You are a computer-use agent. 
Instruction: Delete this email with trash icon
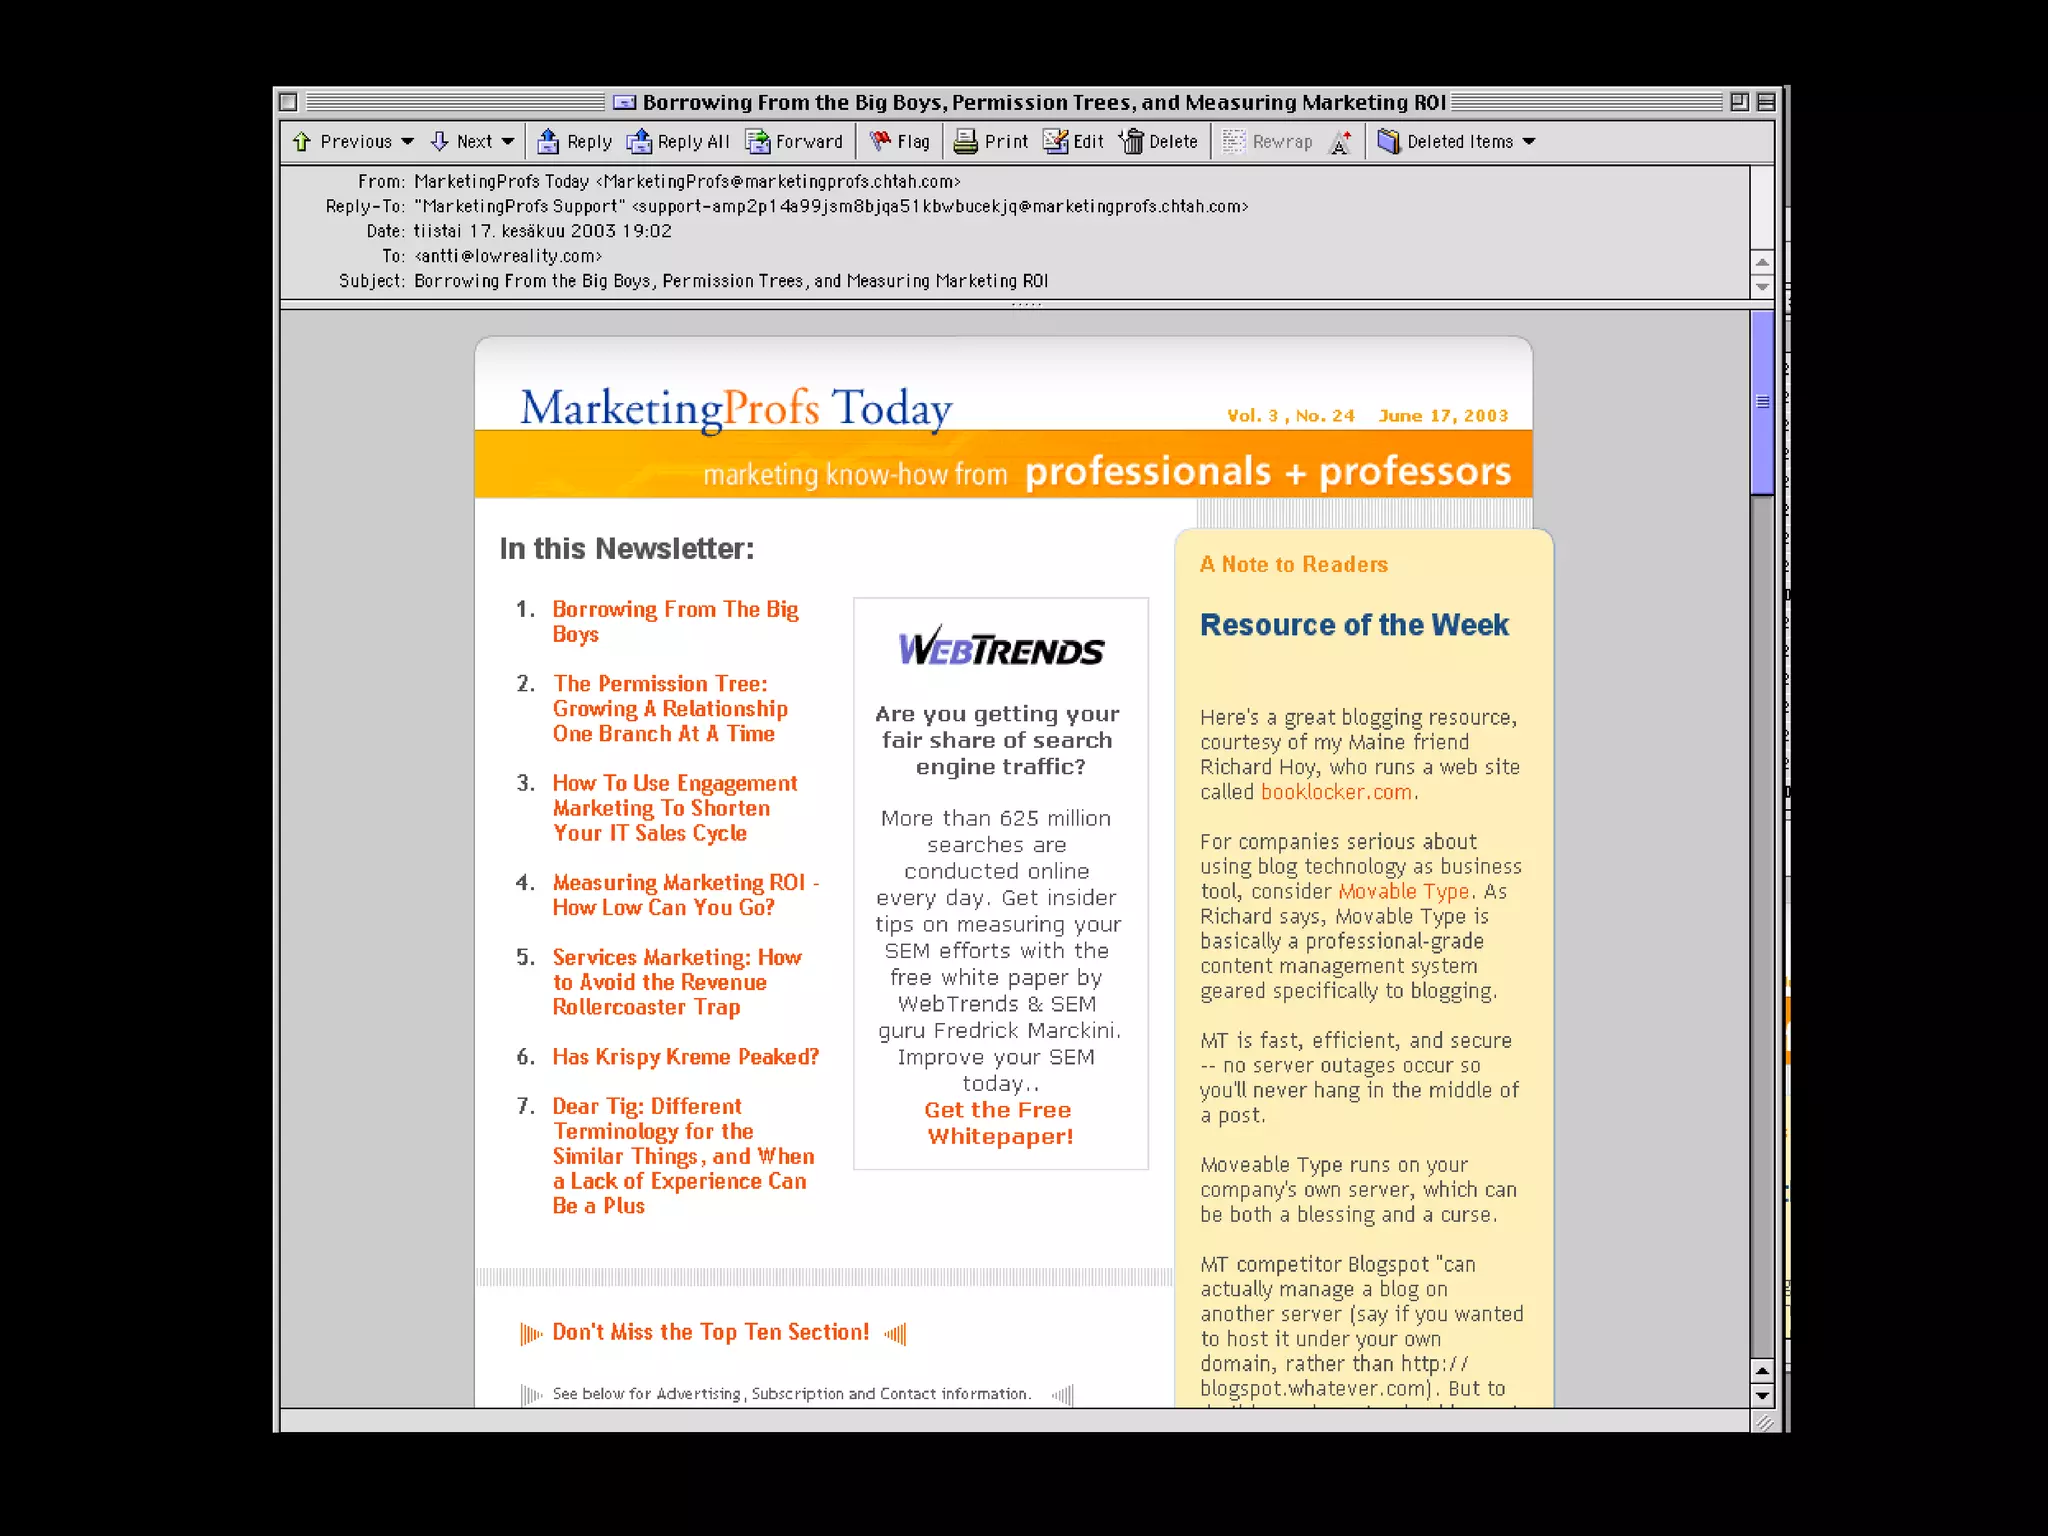click(1131, 142)
